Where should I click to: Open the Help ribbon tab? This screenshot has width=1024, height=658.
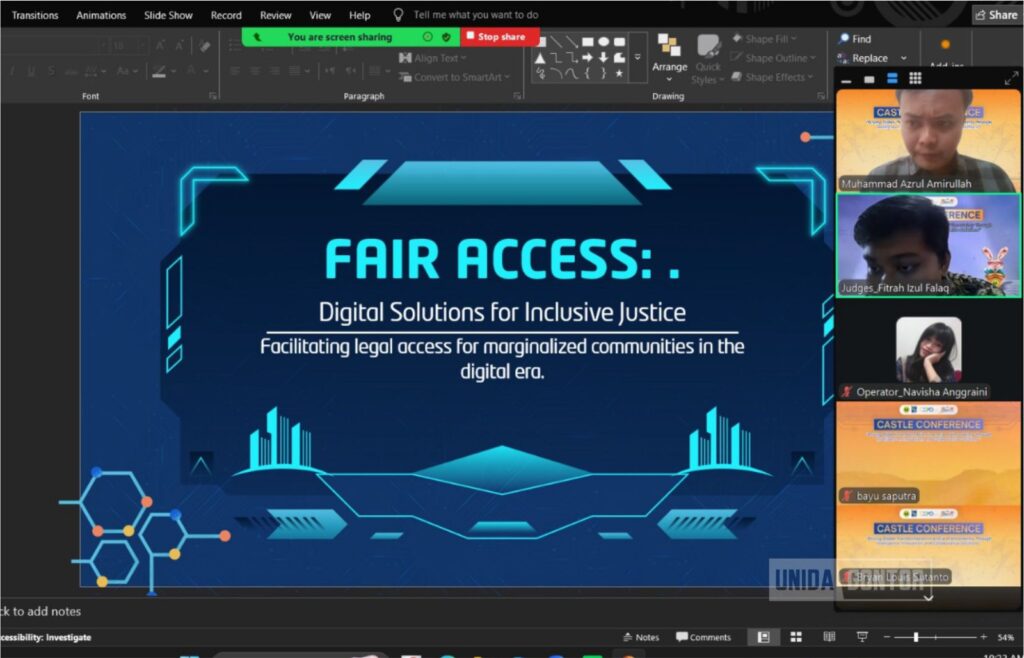[360, 15]
